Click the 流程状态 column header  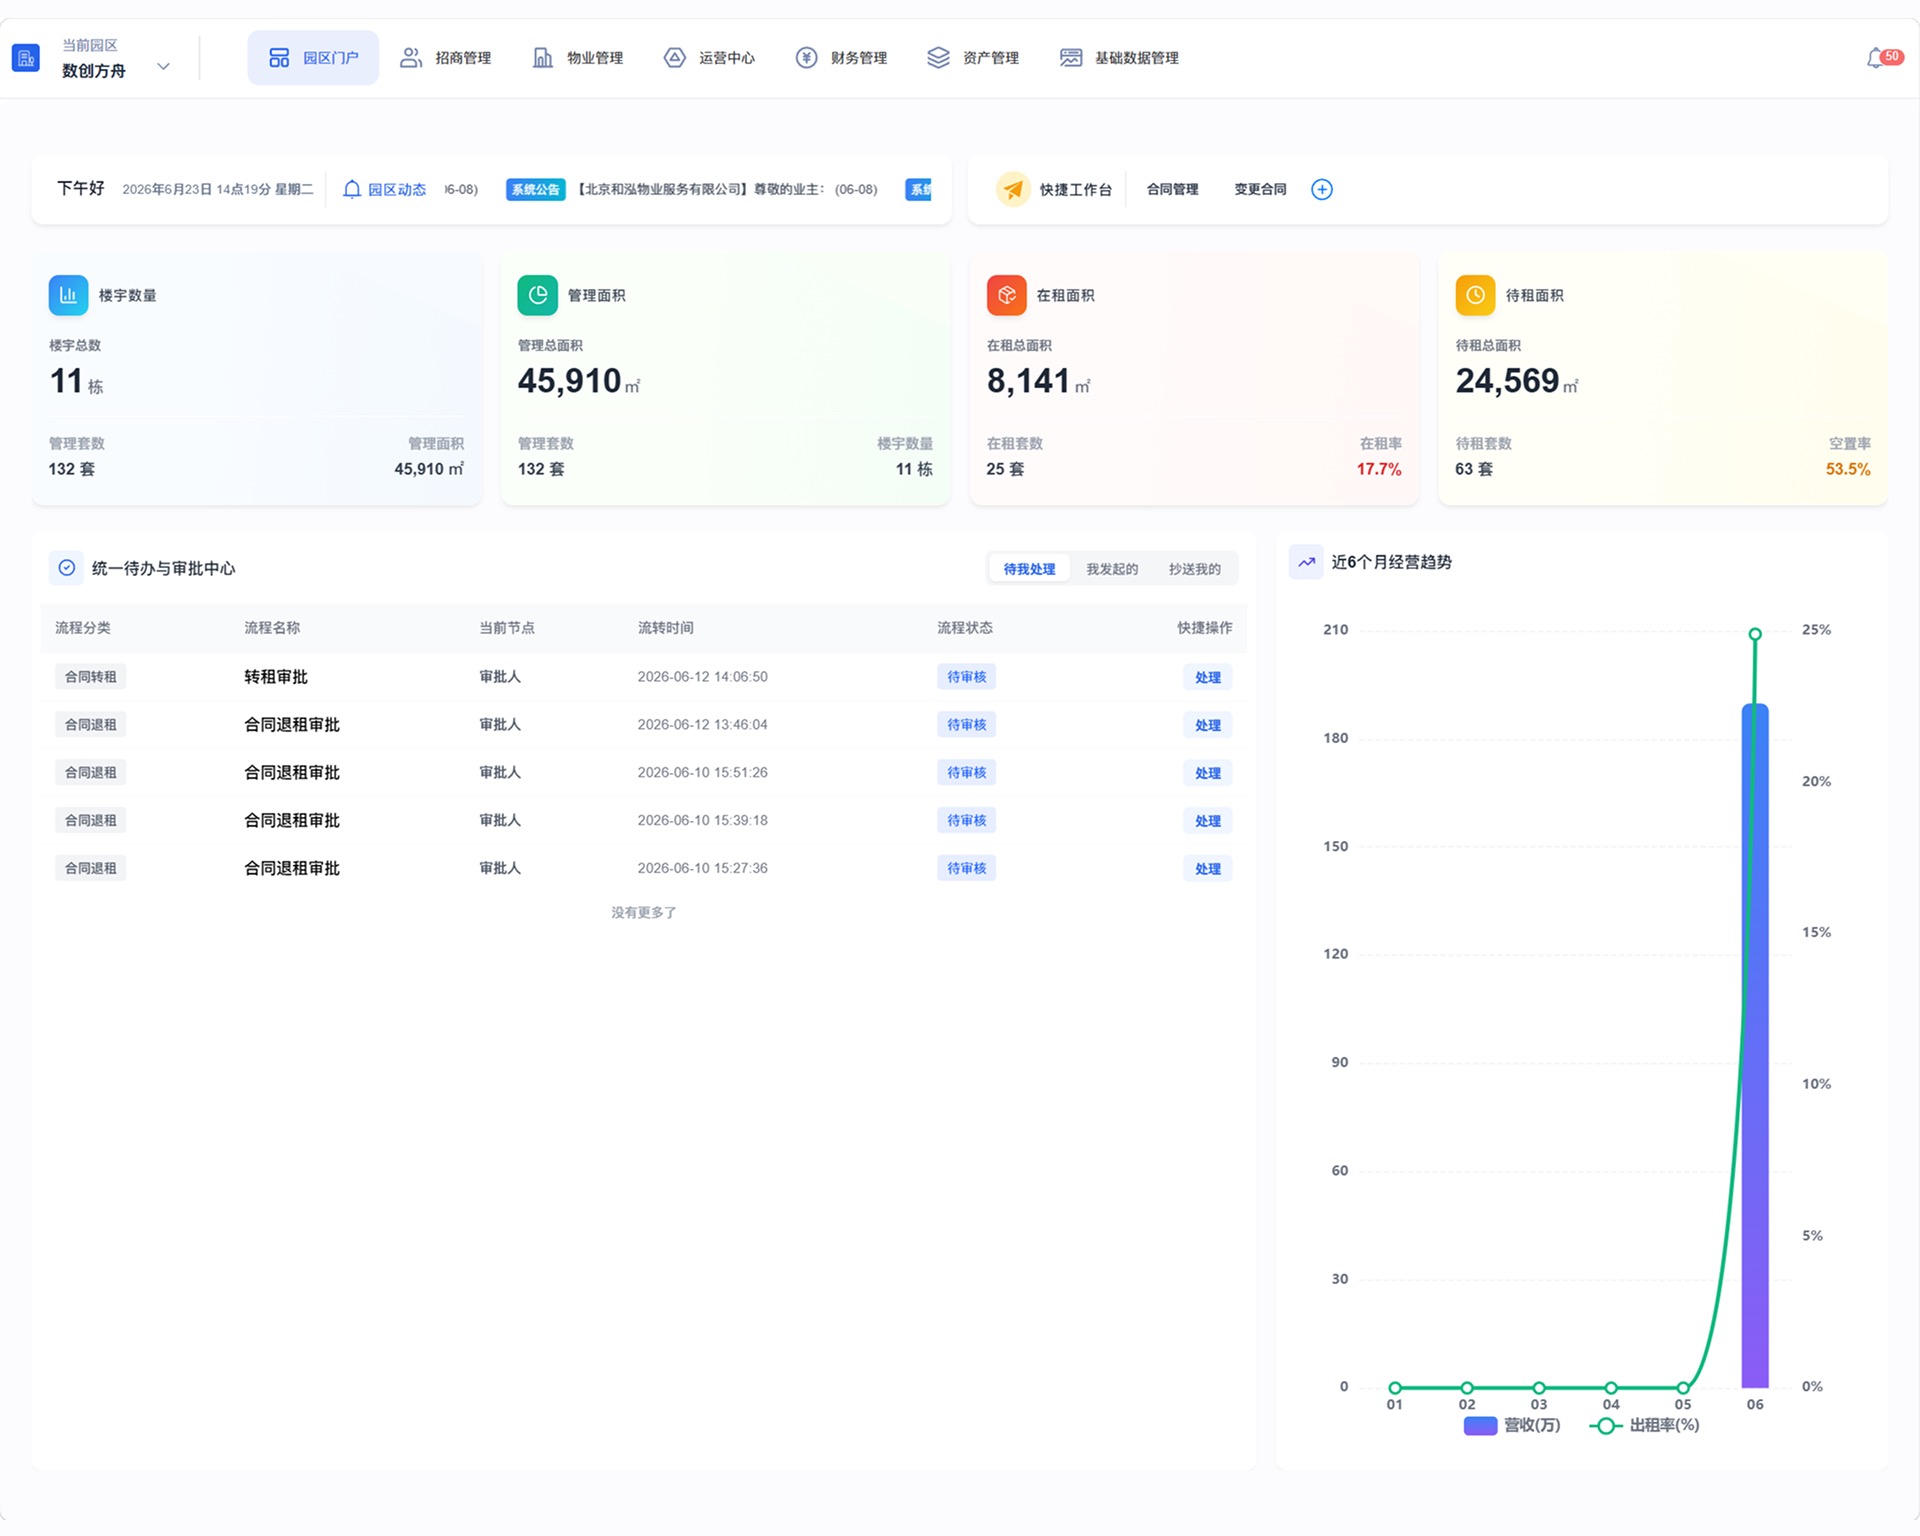coord(964,628)
